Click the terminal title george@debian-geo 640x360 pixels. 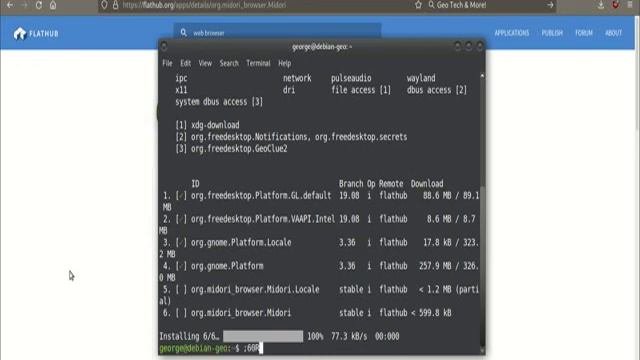point(322,47)
